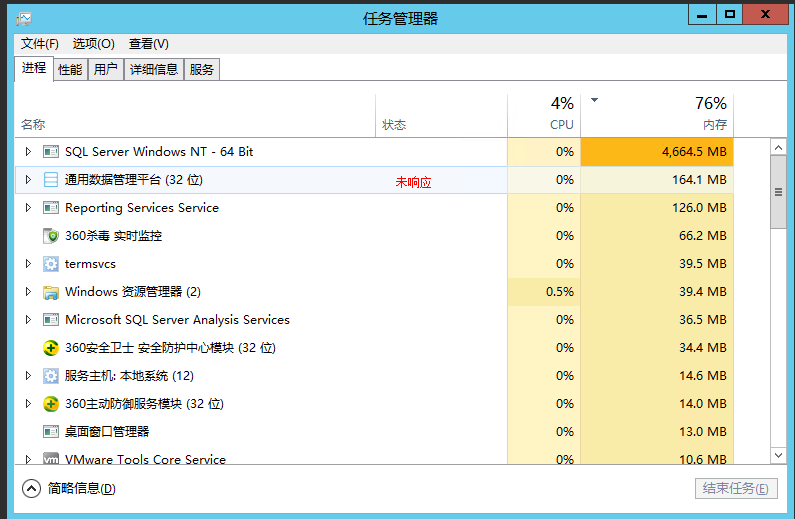Click the 通用数据管理平台 application icon
The width and height of the screenshot is (795, 519).
51,179
